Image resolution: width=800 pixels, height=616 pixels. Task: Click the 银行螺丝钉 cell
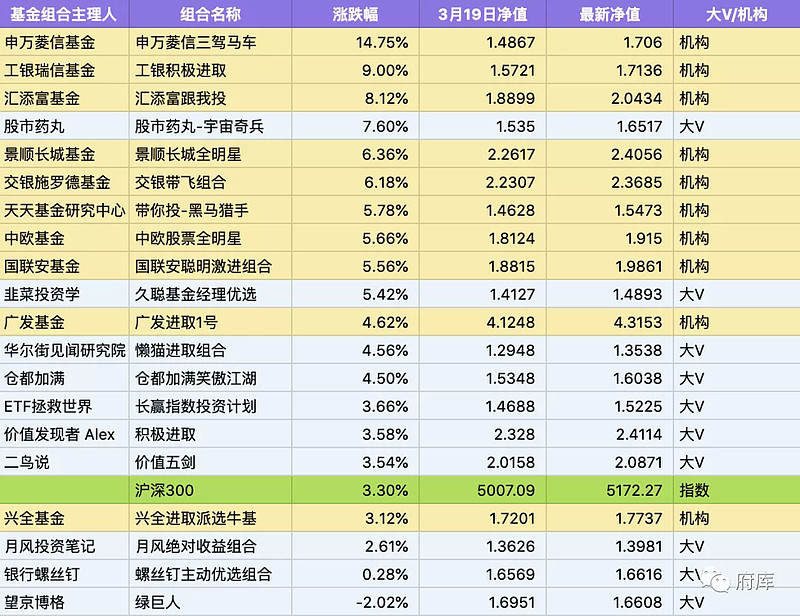click(64, 575)
